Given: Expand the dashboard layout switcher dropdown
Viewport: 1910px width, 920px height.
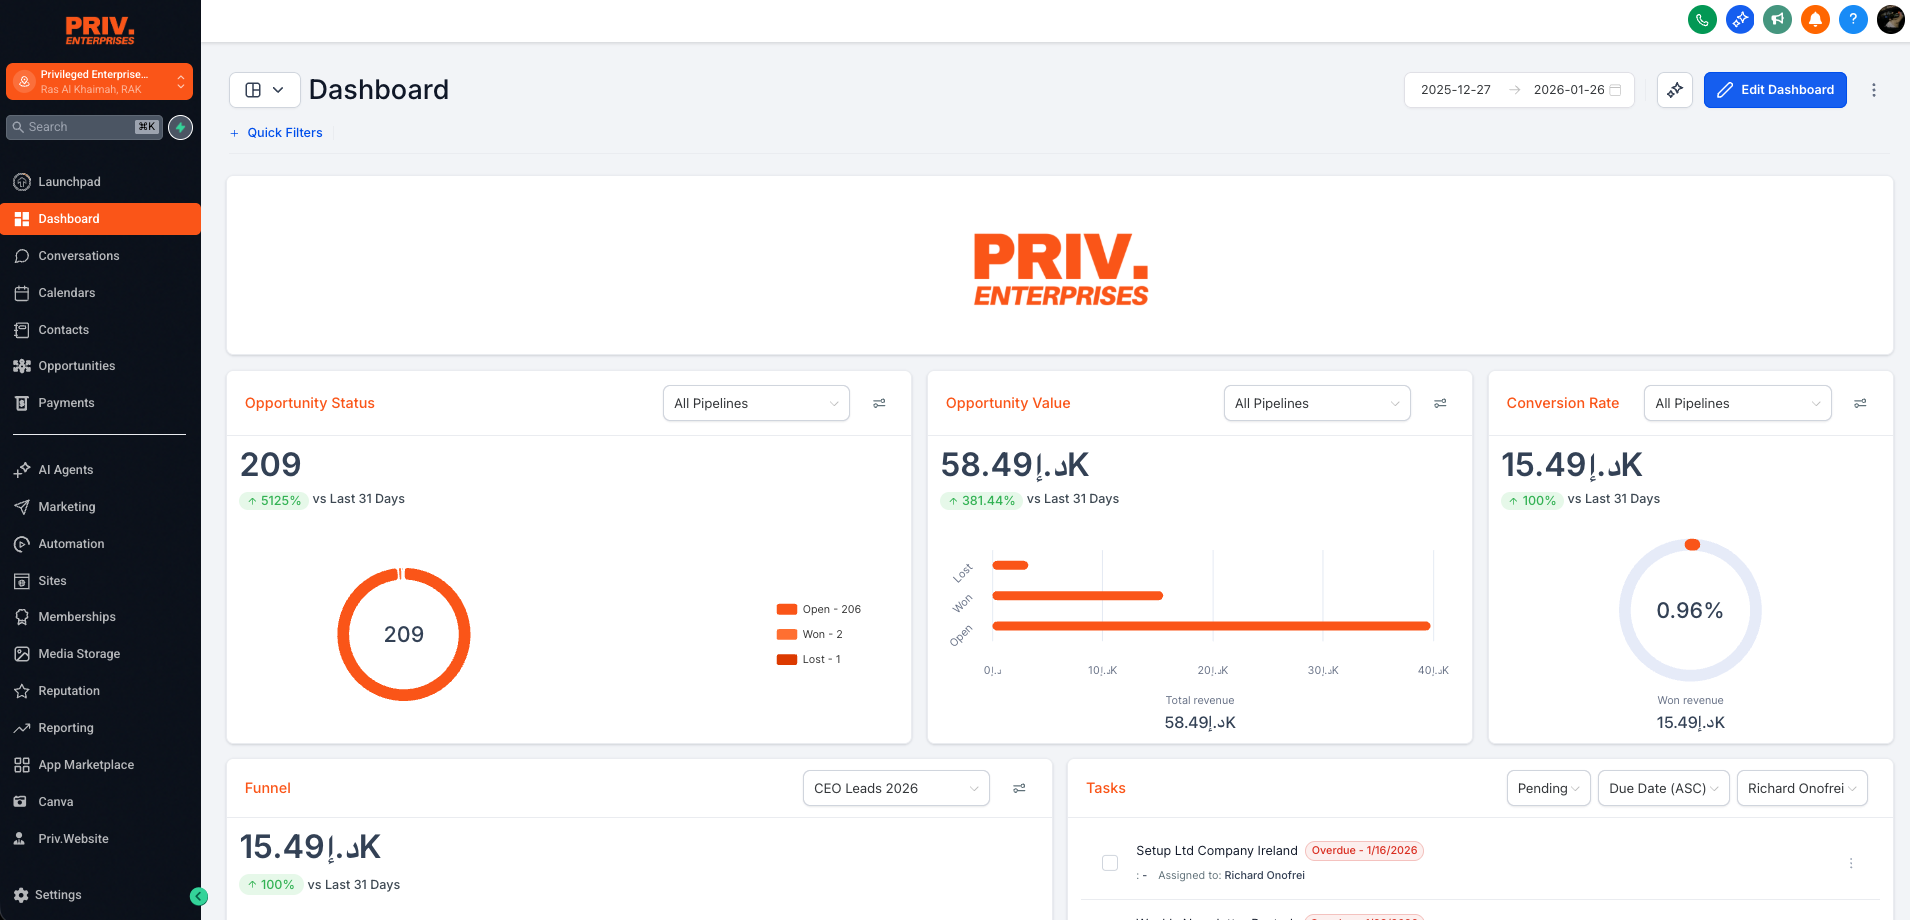Looking at the screenshot, I should (x=265, y=90).
